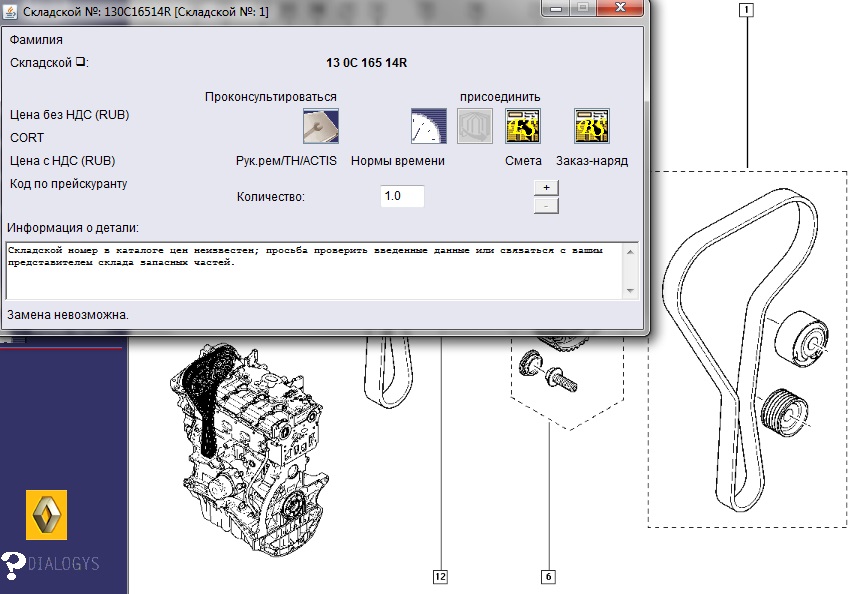The height and width of the screenshot is (594, 868).
Task: Click the Renault logo in sidebar
Action: (46, 515)
